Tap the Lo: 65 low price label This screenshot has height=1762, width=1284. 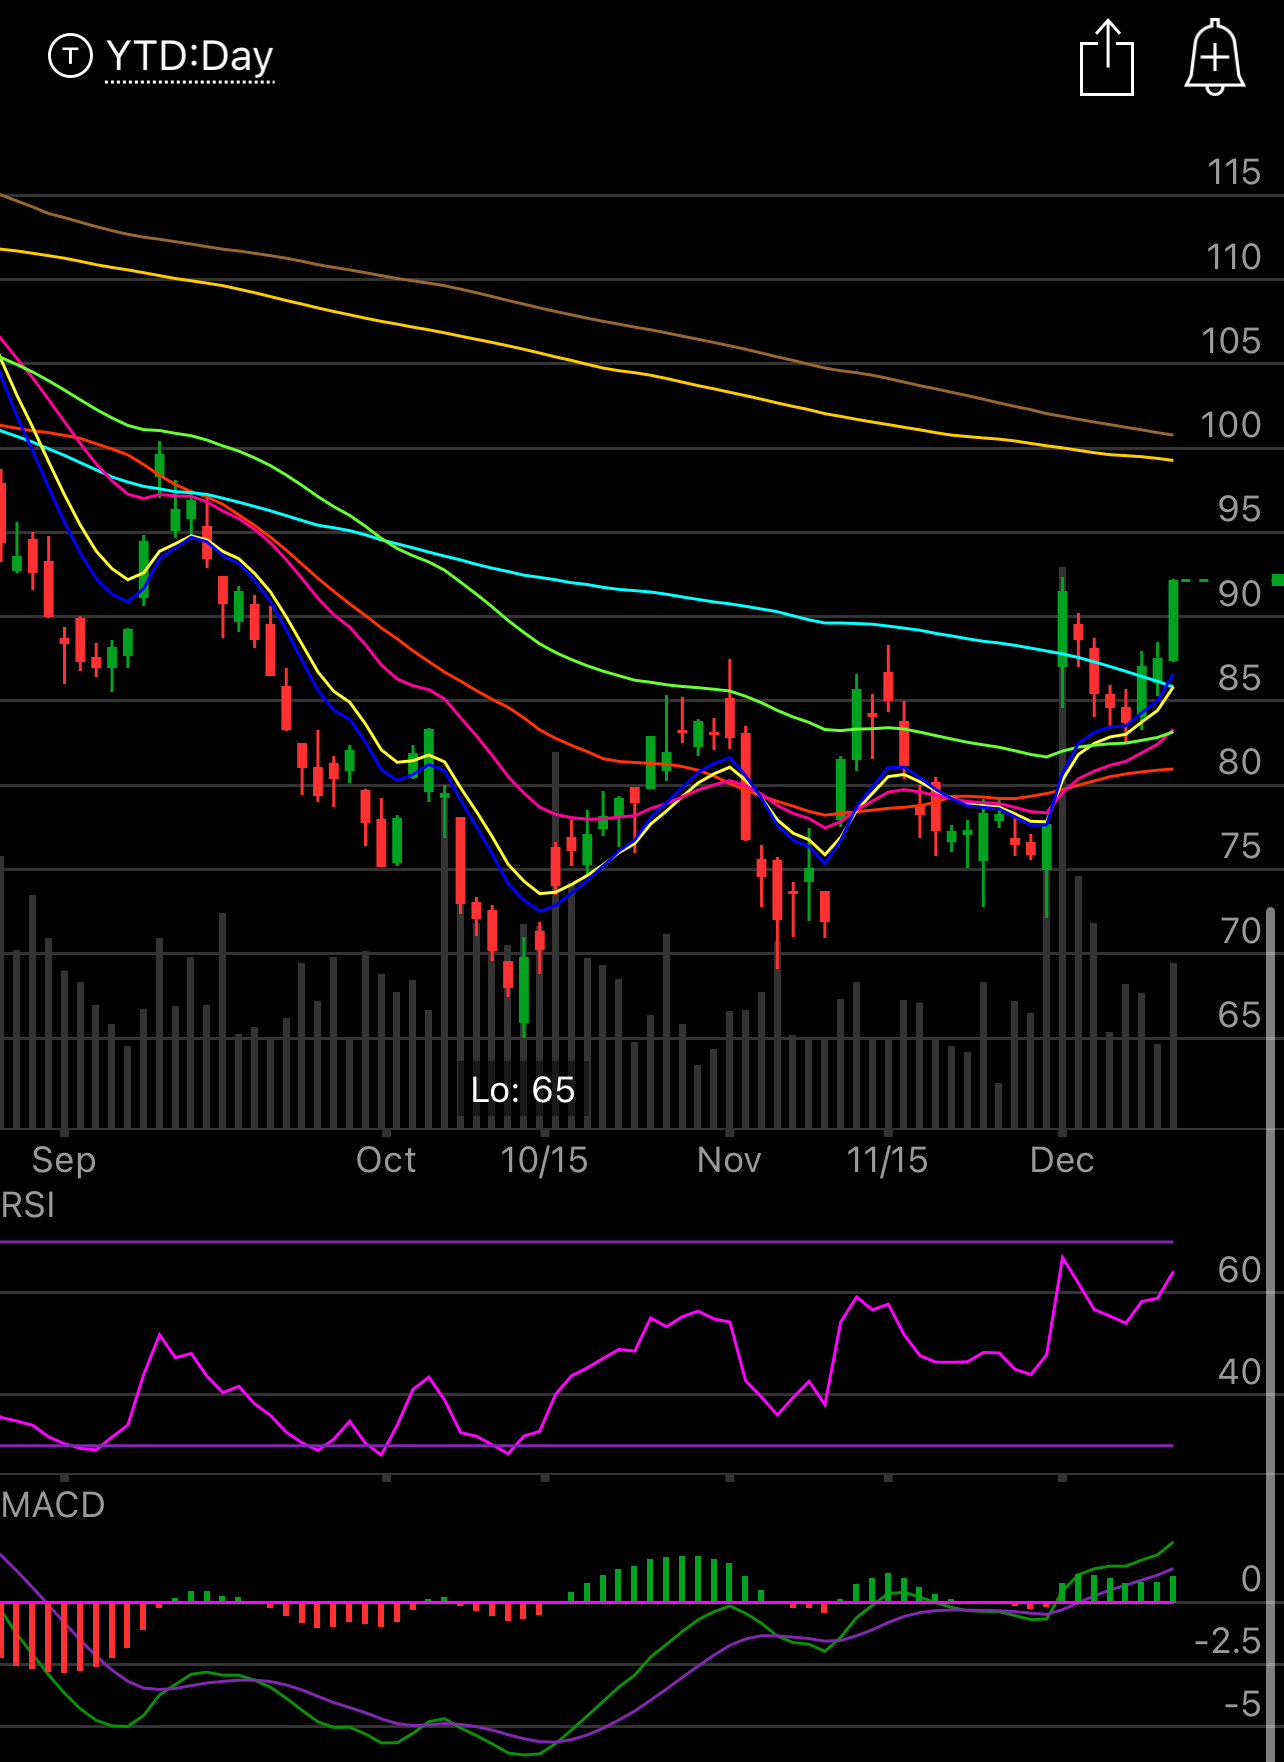click(x=523, y=1089)
